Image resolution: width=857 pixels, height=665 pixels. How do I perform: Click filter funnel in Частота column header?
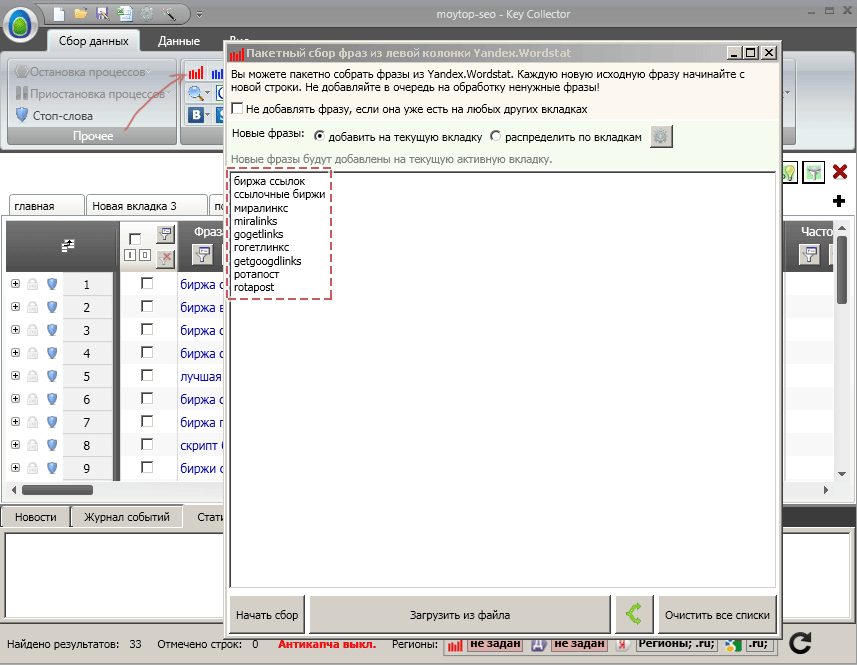[809, 255]
